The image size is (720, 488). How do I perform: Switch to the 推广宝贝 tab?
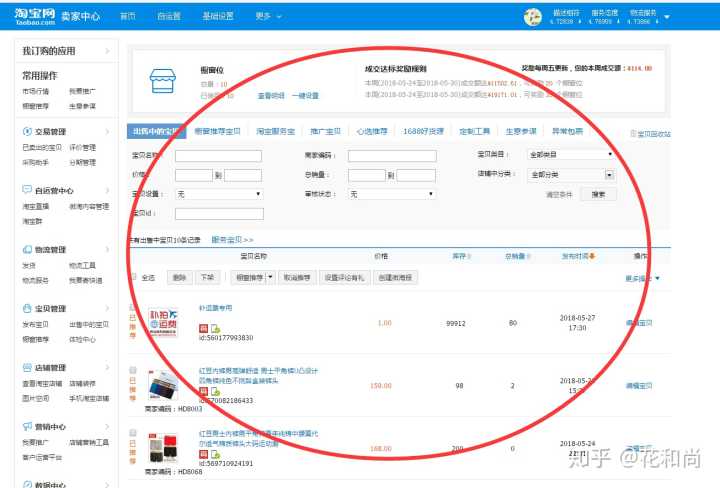coord(325,131)
